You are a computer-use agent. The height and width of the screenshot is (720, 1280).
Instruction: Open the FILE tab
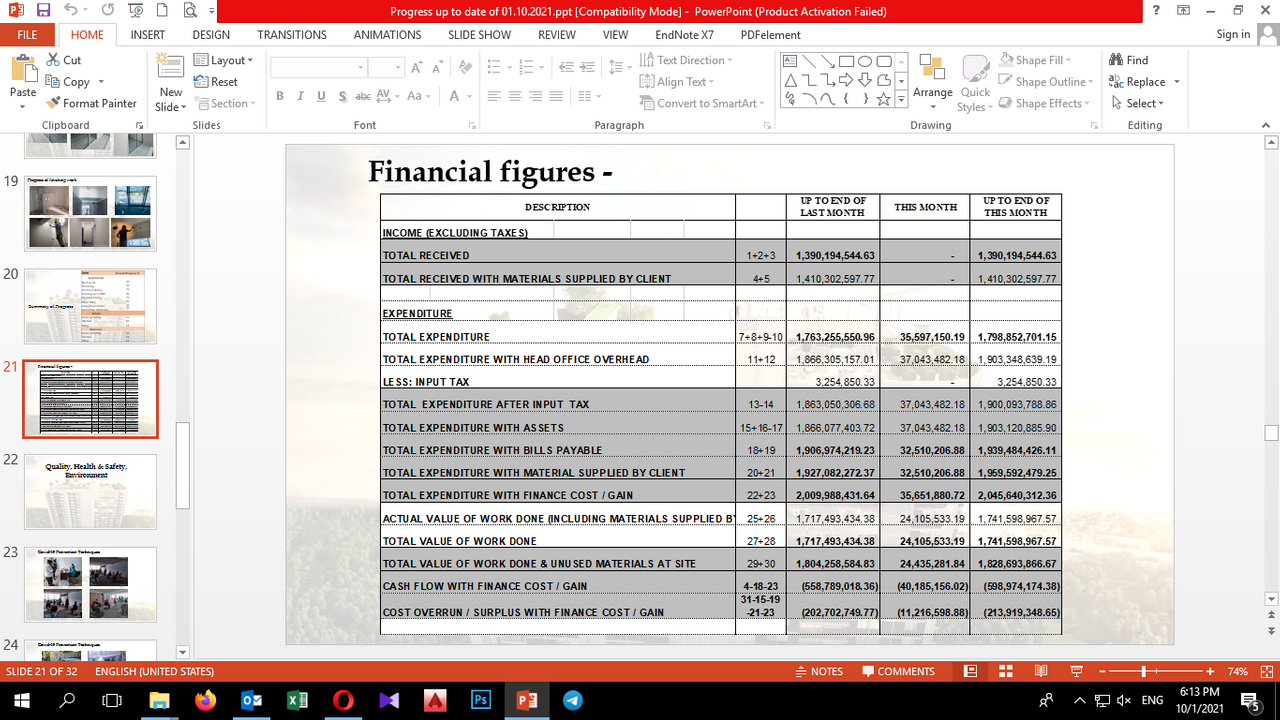[27, 34]
